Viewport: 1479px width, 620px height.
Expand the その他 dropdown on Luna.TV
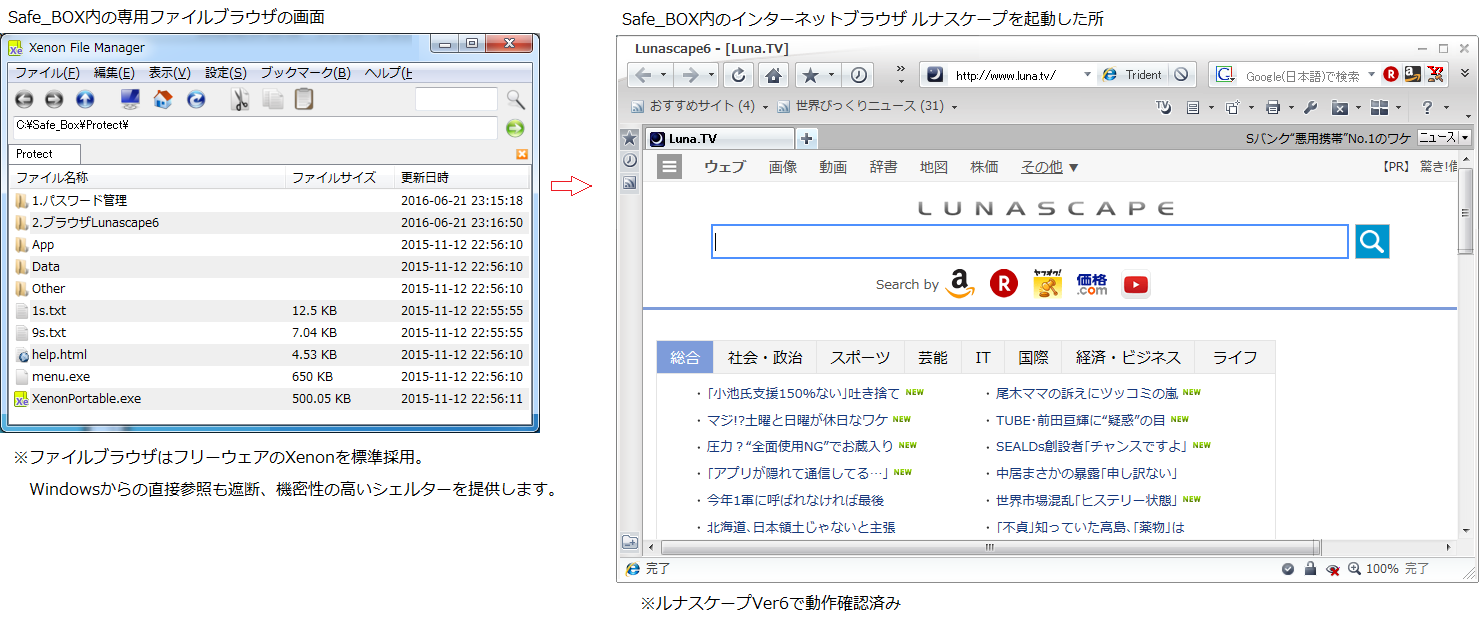(x=1049, y=167)
